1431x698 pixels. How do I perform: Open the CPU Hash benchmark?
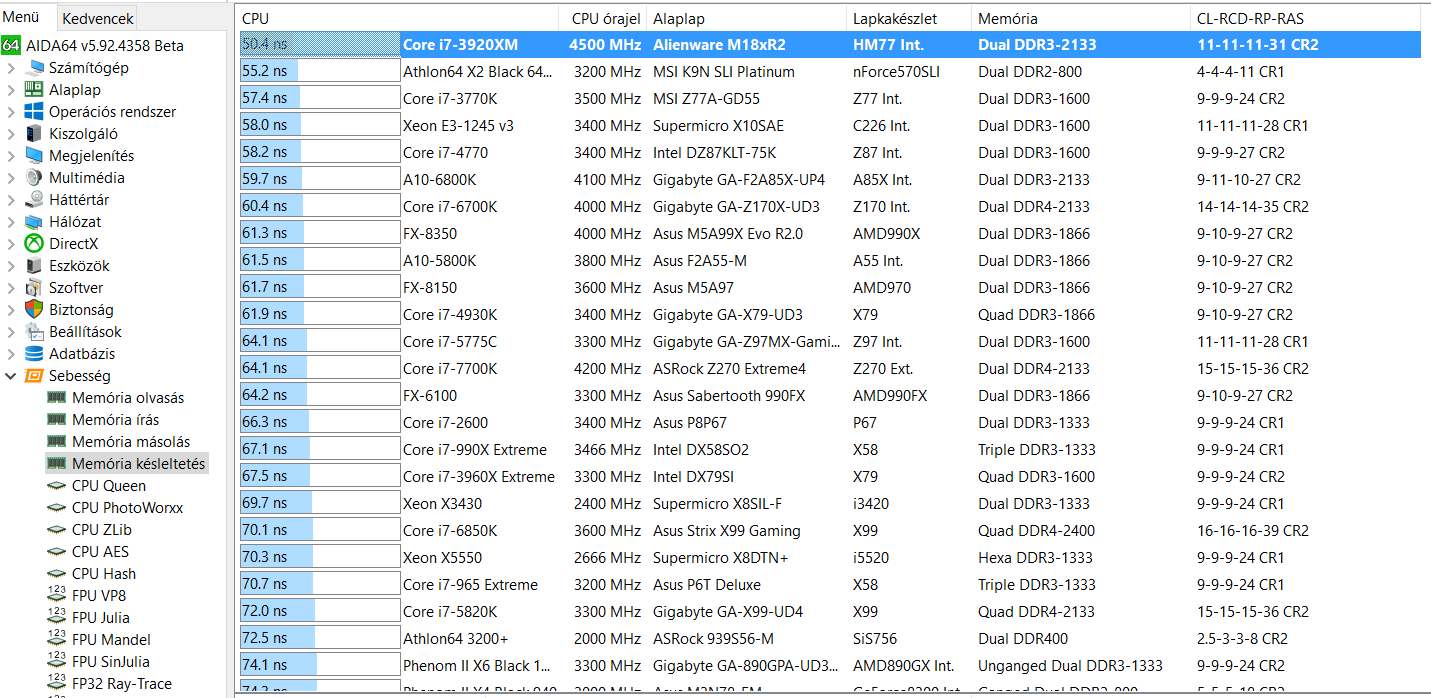[104, 574]
